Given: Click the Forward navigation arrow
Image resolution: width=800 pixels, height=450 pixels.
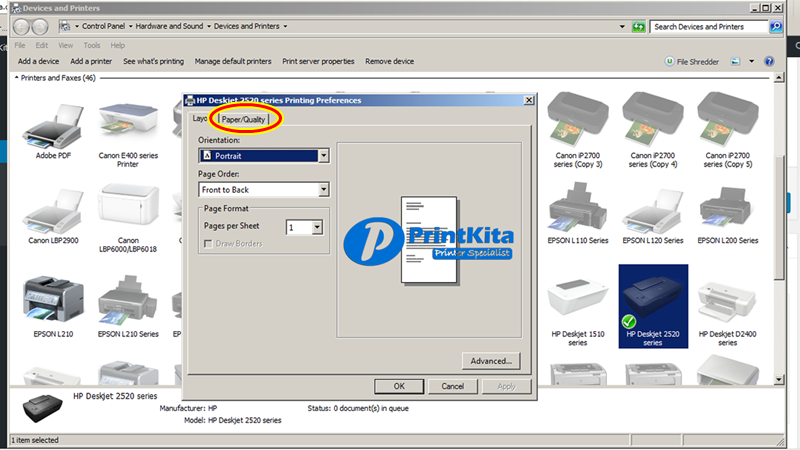Looking at the screenshot, I should [x=40, y=27].
